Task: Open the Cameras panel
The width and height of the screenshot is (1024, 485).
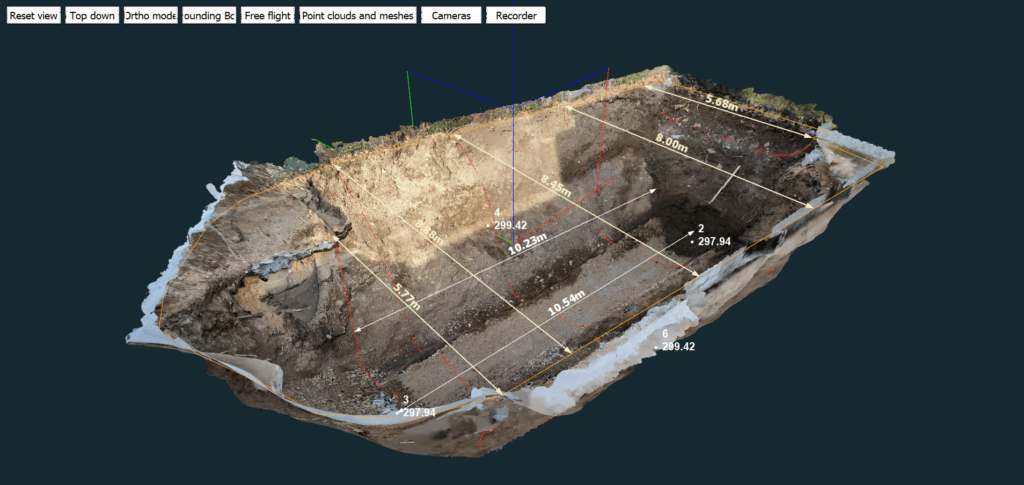Action: [x=451, y=16]
